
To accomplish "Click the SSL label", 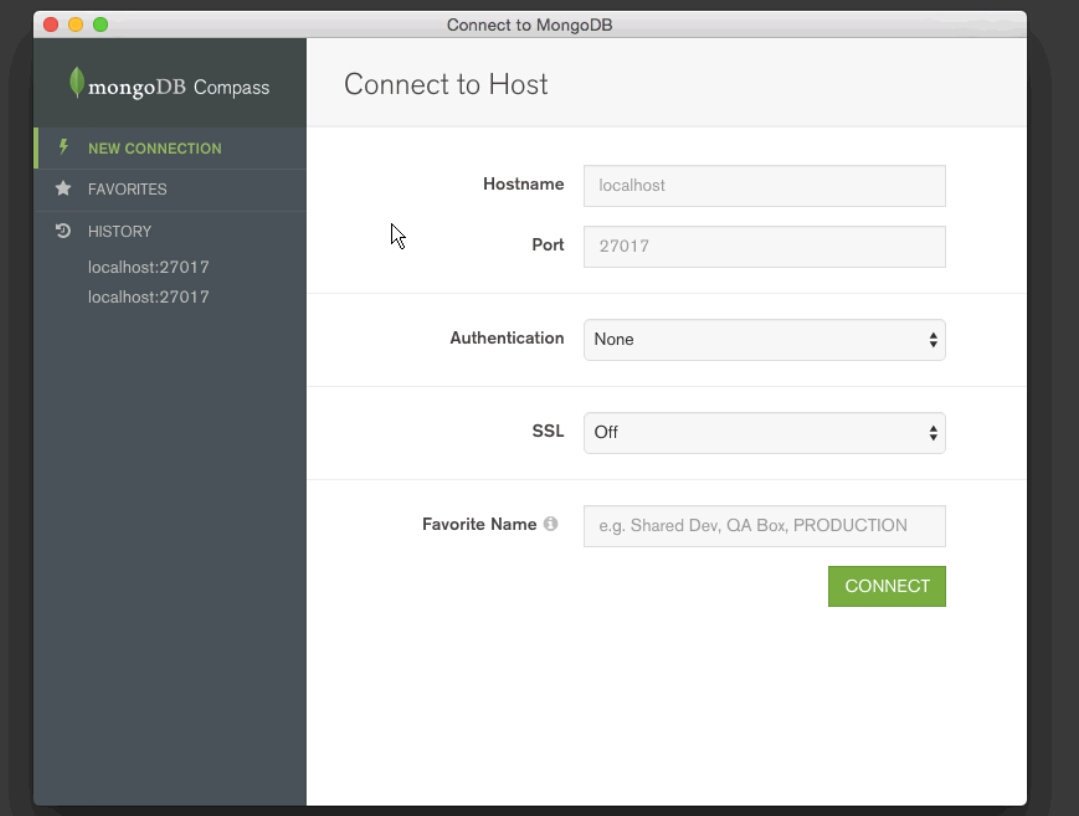I will click(548, 431).
